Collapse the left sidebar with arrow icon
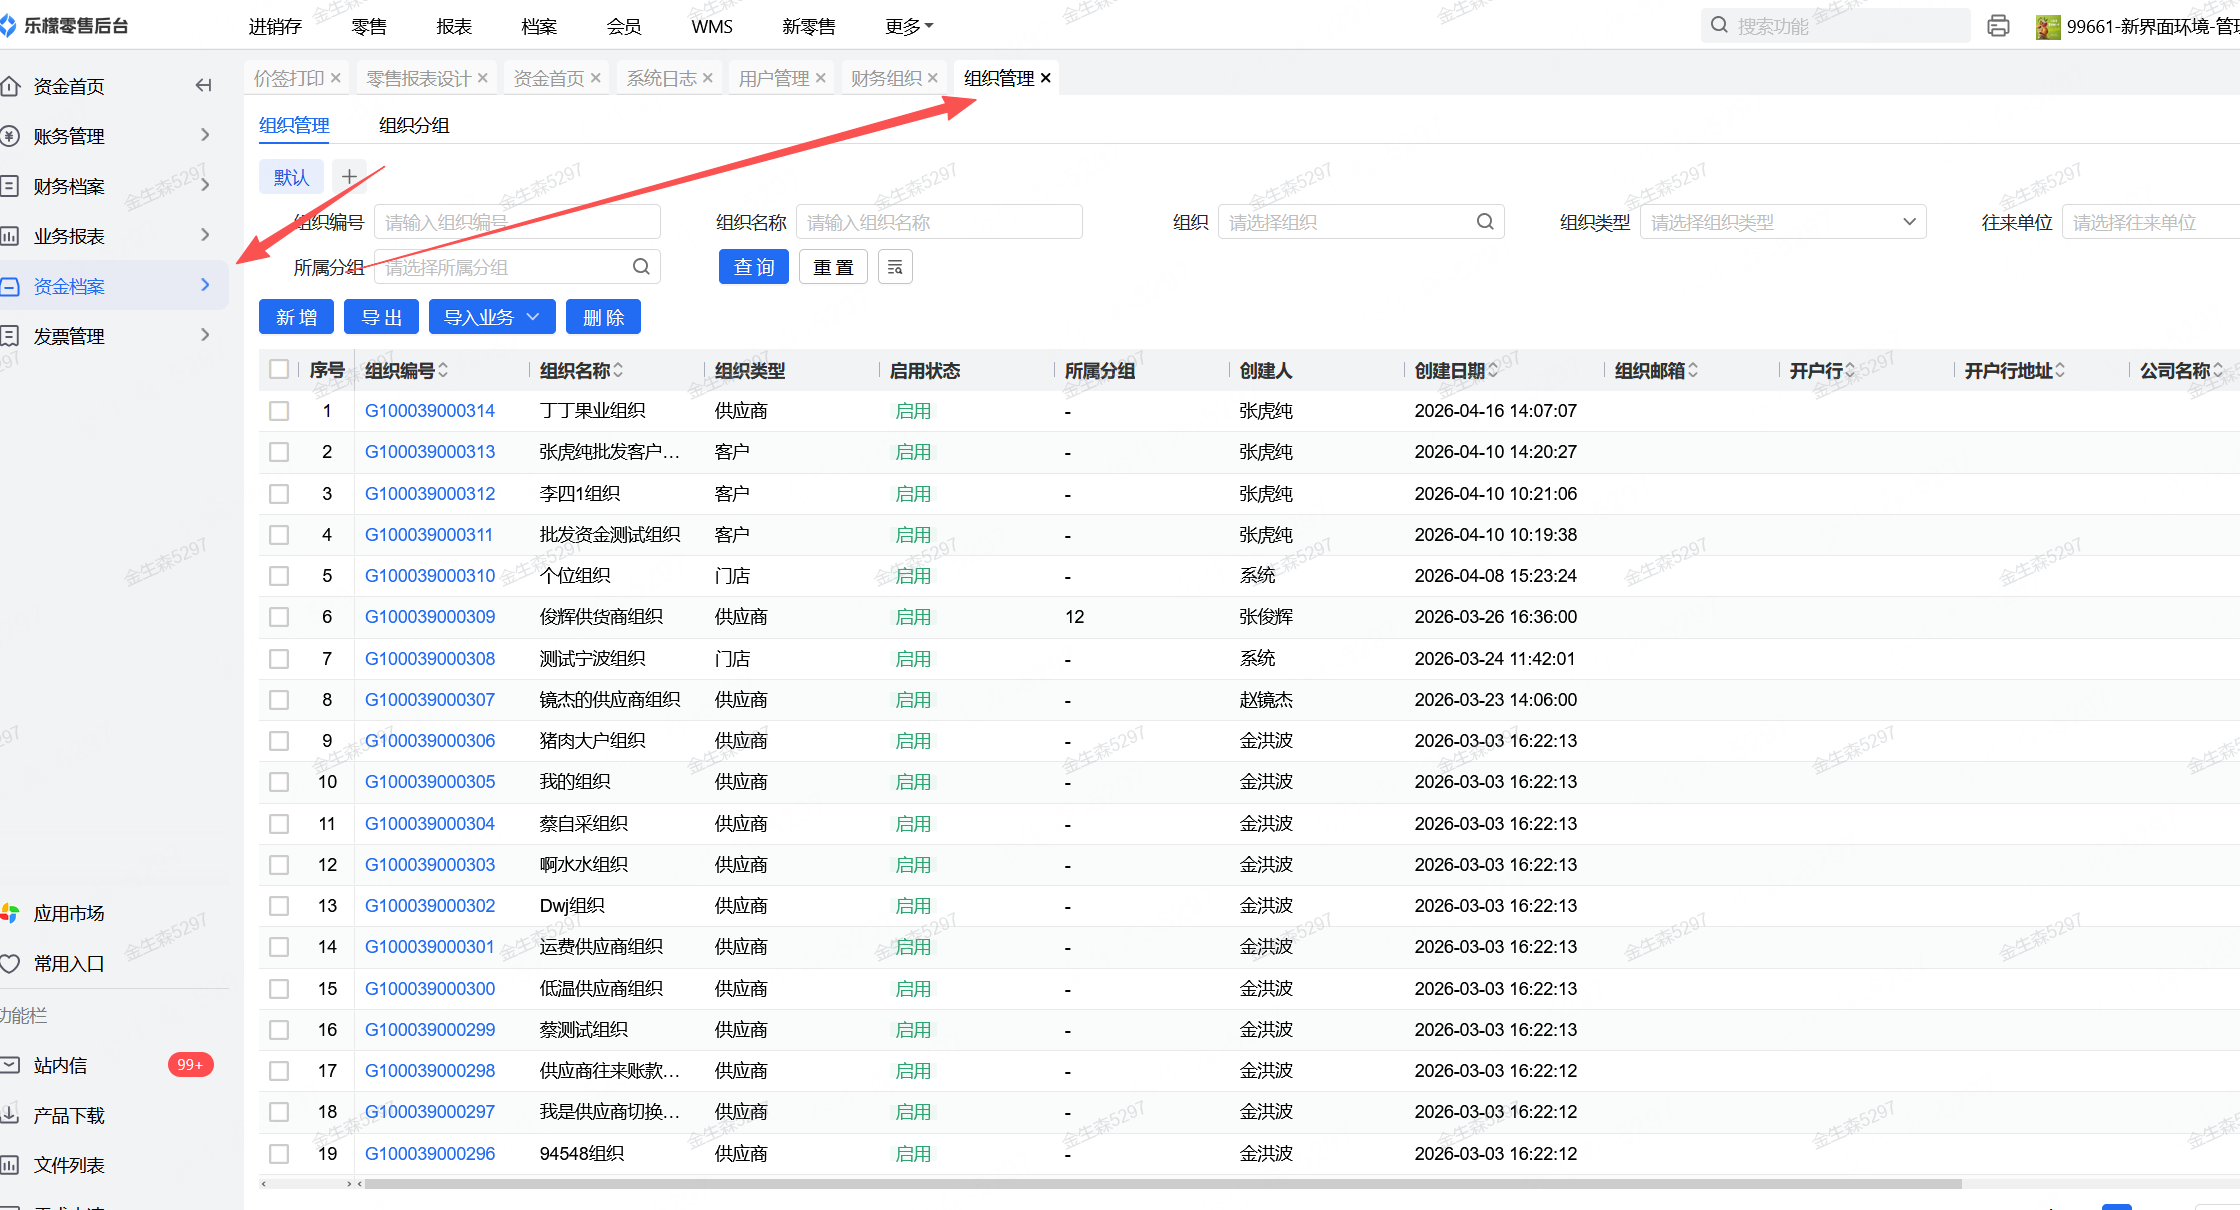This screenshot has width=2240, height=1210. 203,86
